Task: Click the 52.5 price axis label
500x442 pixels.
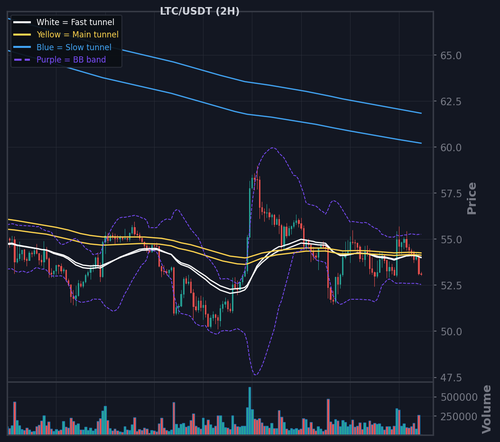Action: coord(451,286)
